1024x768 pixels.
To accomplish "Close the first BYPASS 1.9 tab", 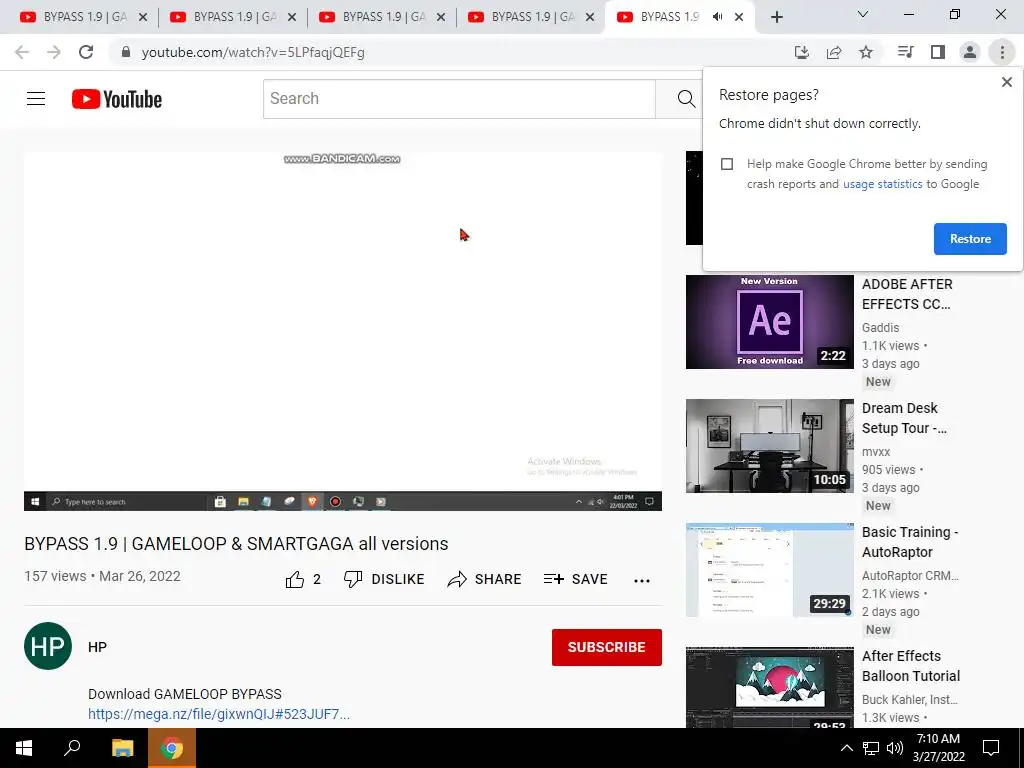I will coord(143,17).
